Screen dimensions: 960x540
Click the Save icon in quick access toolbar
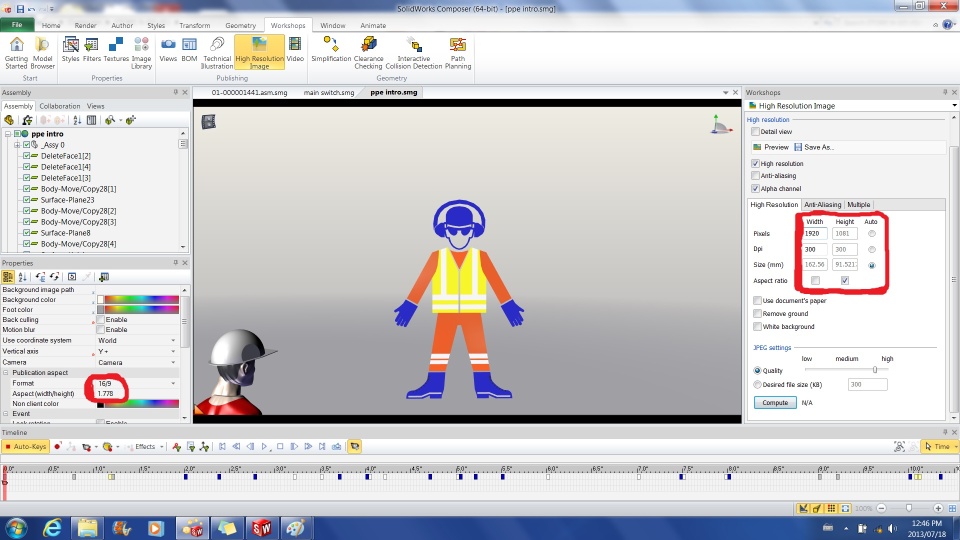coord(20,9)
